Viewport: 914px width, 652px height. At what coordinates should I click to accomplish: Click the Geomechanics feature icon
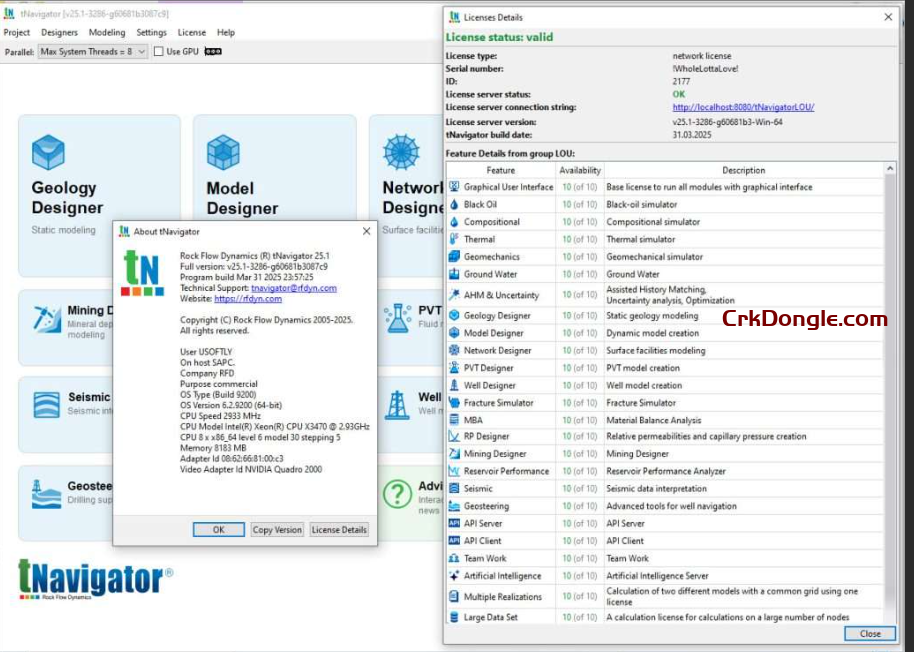[453, 256]
